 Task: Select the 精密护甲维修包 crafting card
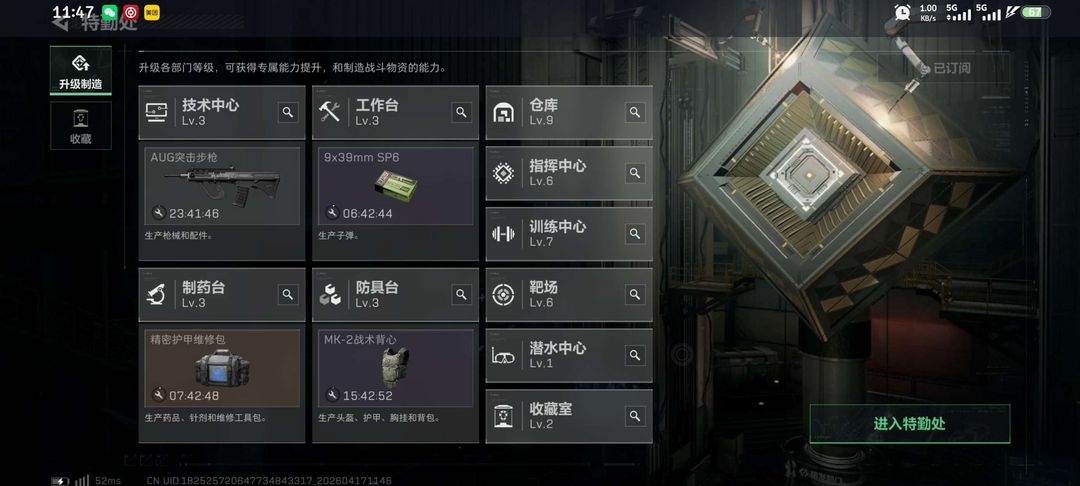[x=222, y=368]
